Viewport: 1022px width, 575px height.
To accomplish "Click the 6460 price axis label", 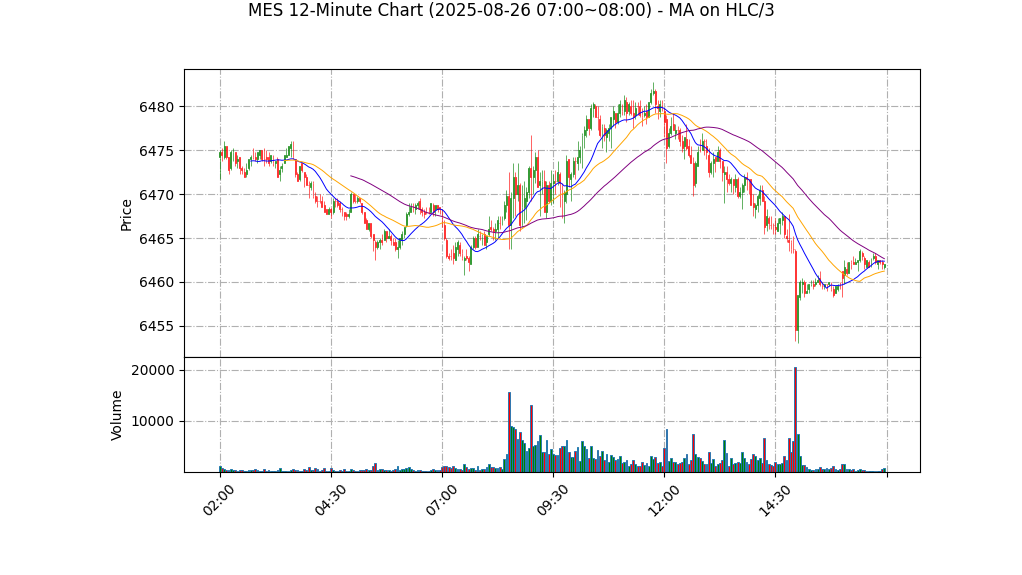I will [157, 283].
